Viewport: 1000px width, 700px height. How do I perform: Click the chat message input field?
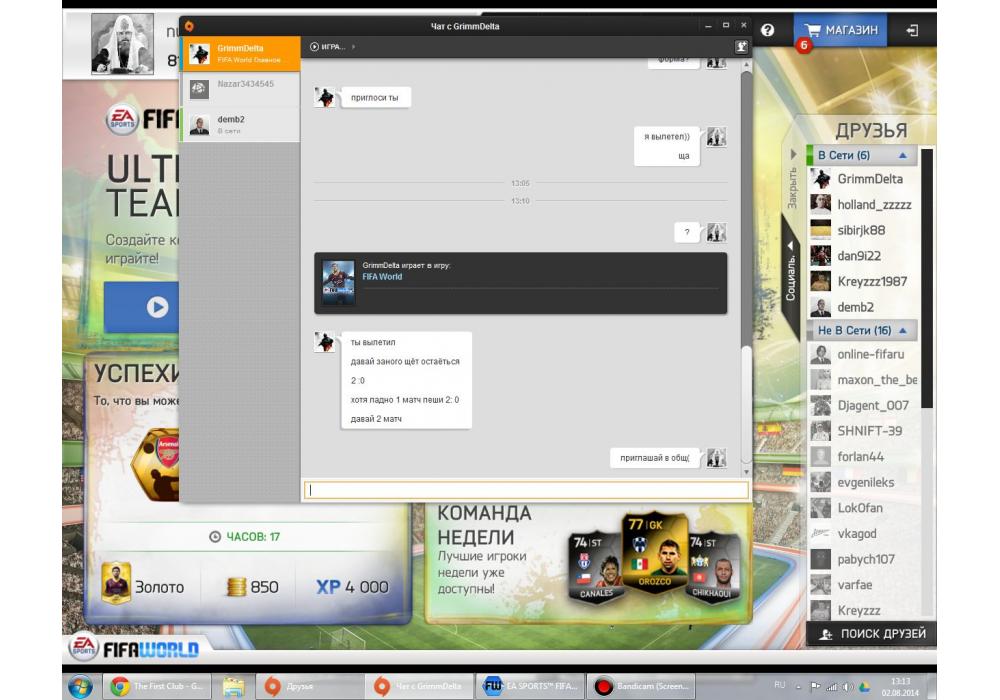526,490
